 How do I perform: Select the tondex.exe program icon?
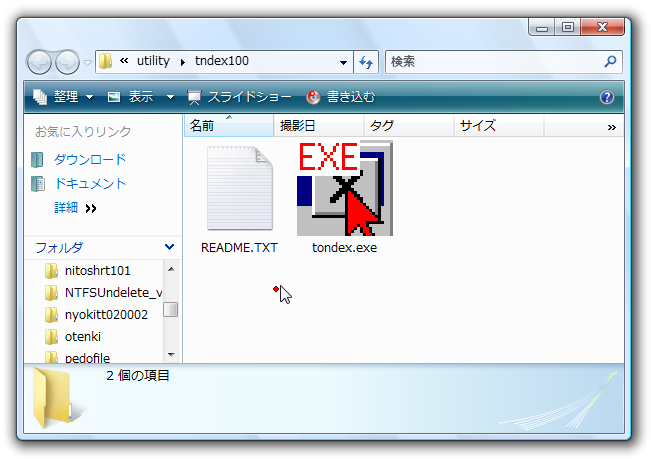[x=345, y=188]
